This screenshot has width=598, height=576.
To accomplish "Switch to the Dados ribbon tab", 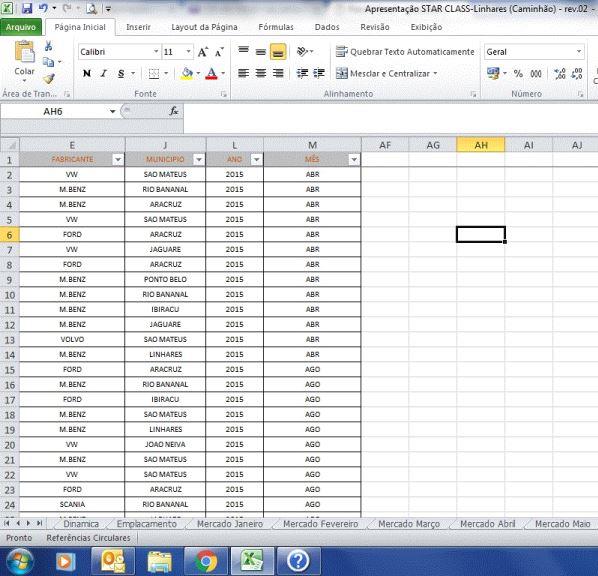I will point(327,27).
